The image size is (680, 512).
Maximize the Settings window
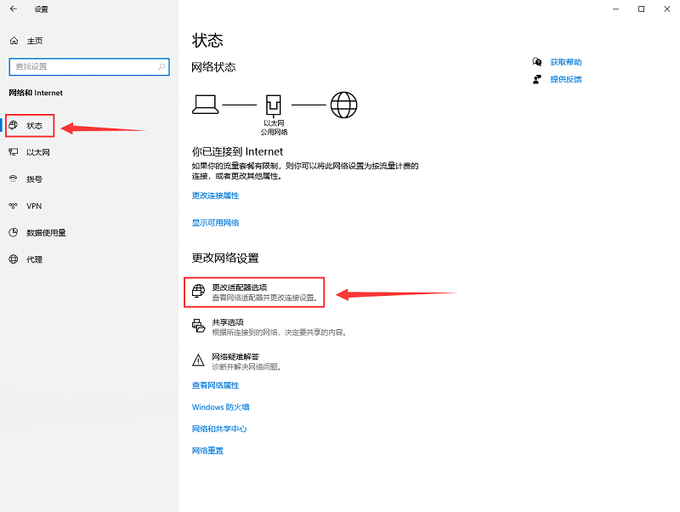point(641,9)
